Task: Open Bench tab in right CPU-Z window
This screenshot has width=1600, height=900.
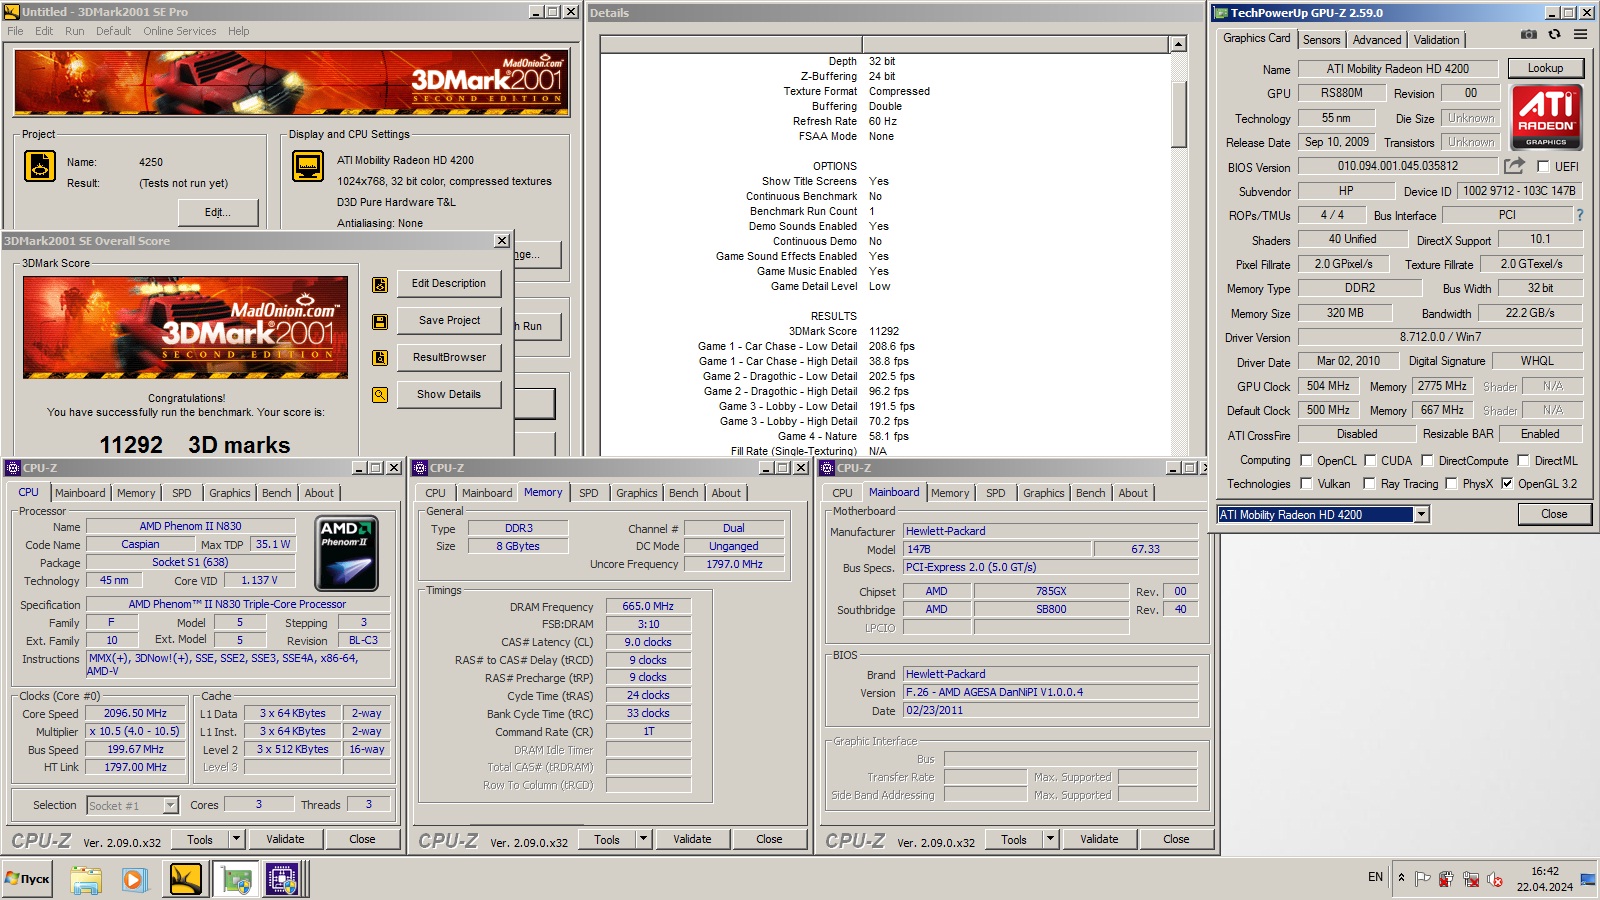Action: coord(1091,493)
